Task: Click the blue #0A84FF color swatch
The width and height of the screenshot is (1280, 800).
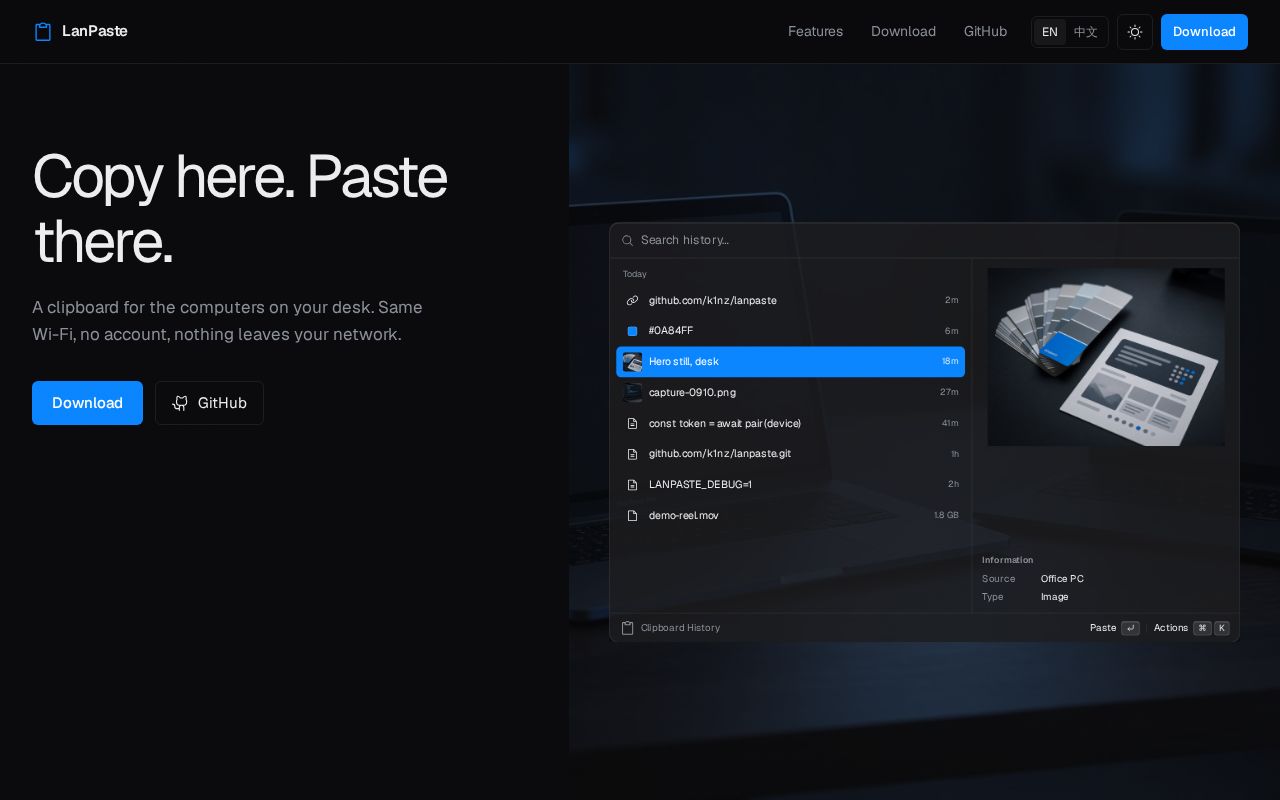Action: click(632, 331)
